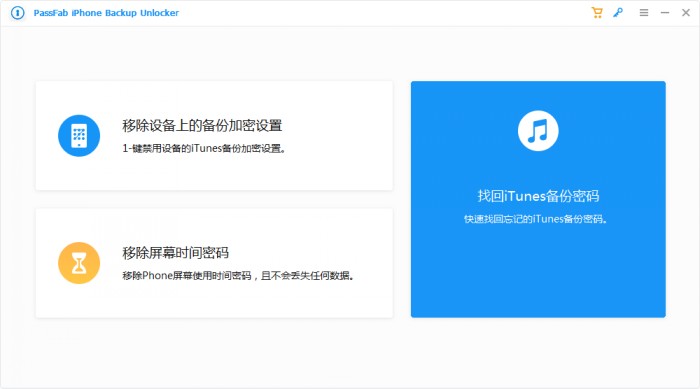Select 移除设备上的备份加密设置 title
This screenshot has width=700, height=389.
(202, 125)
